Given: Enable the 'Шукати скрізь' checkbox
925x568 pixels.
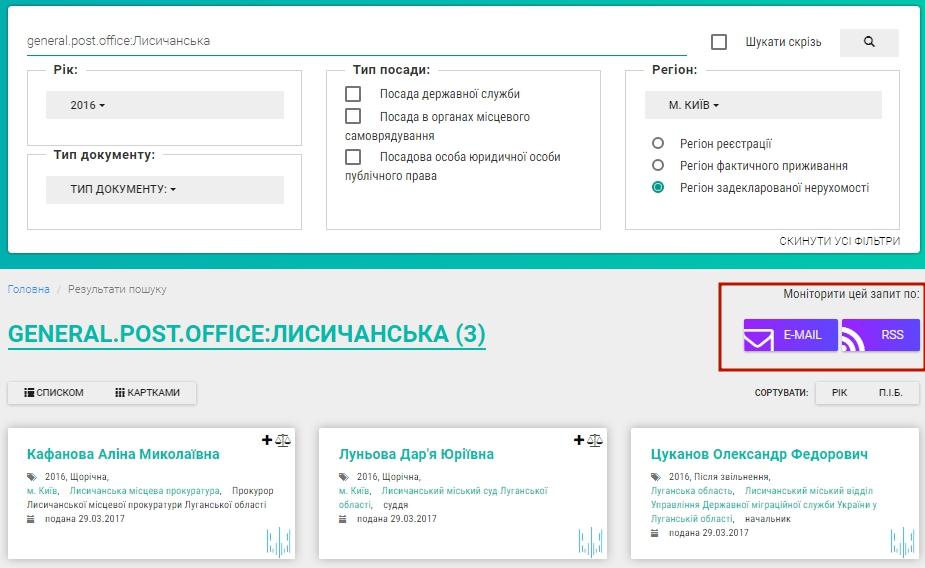Looking at the screenshot, I should click(x=719, y=42).
